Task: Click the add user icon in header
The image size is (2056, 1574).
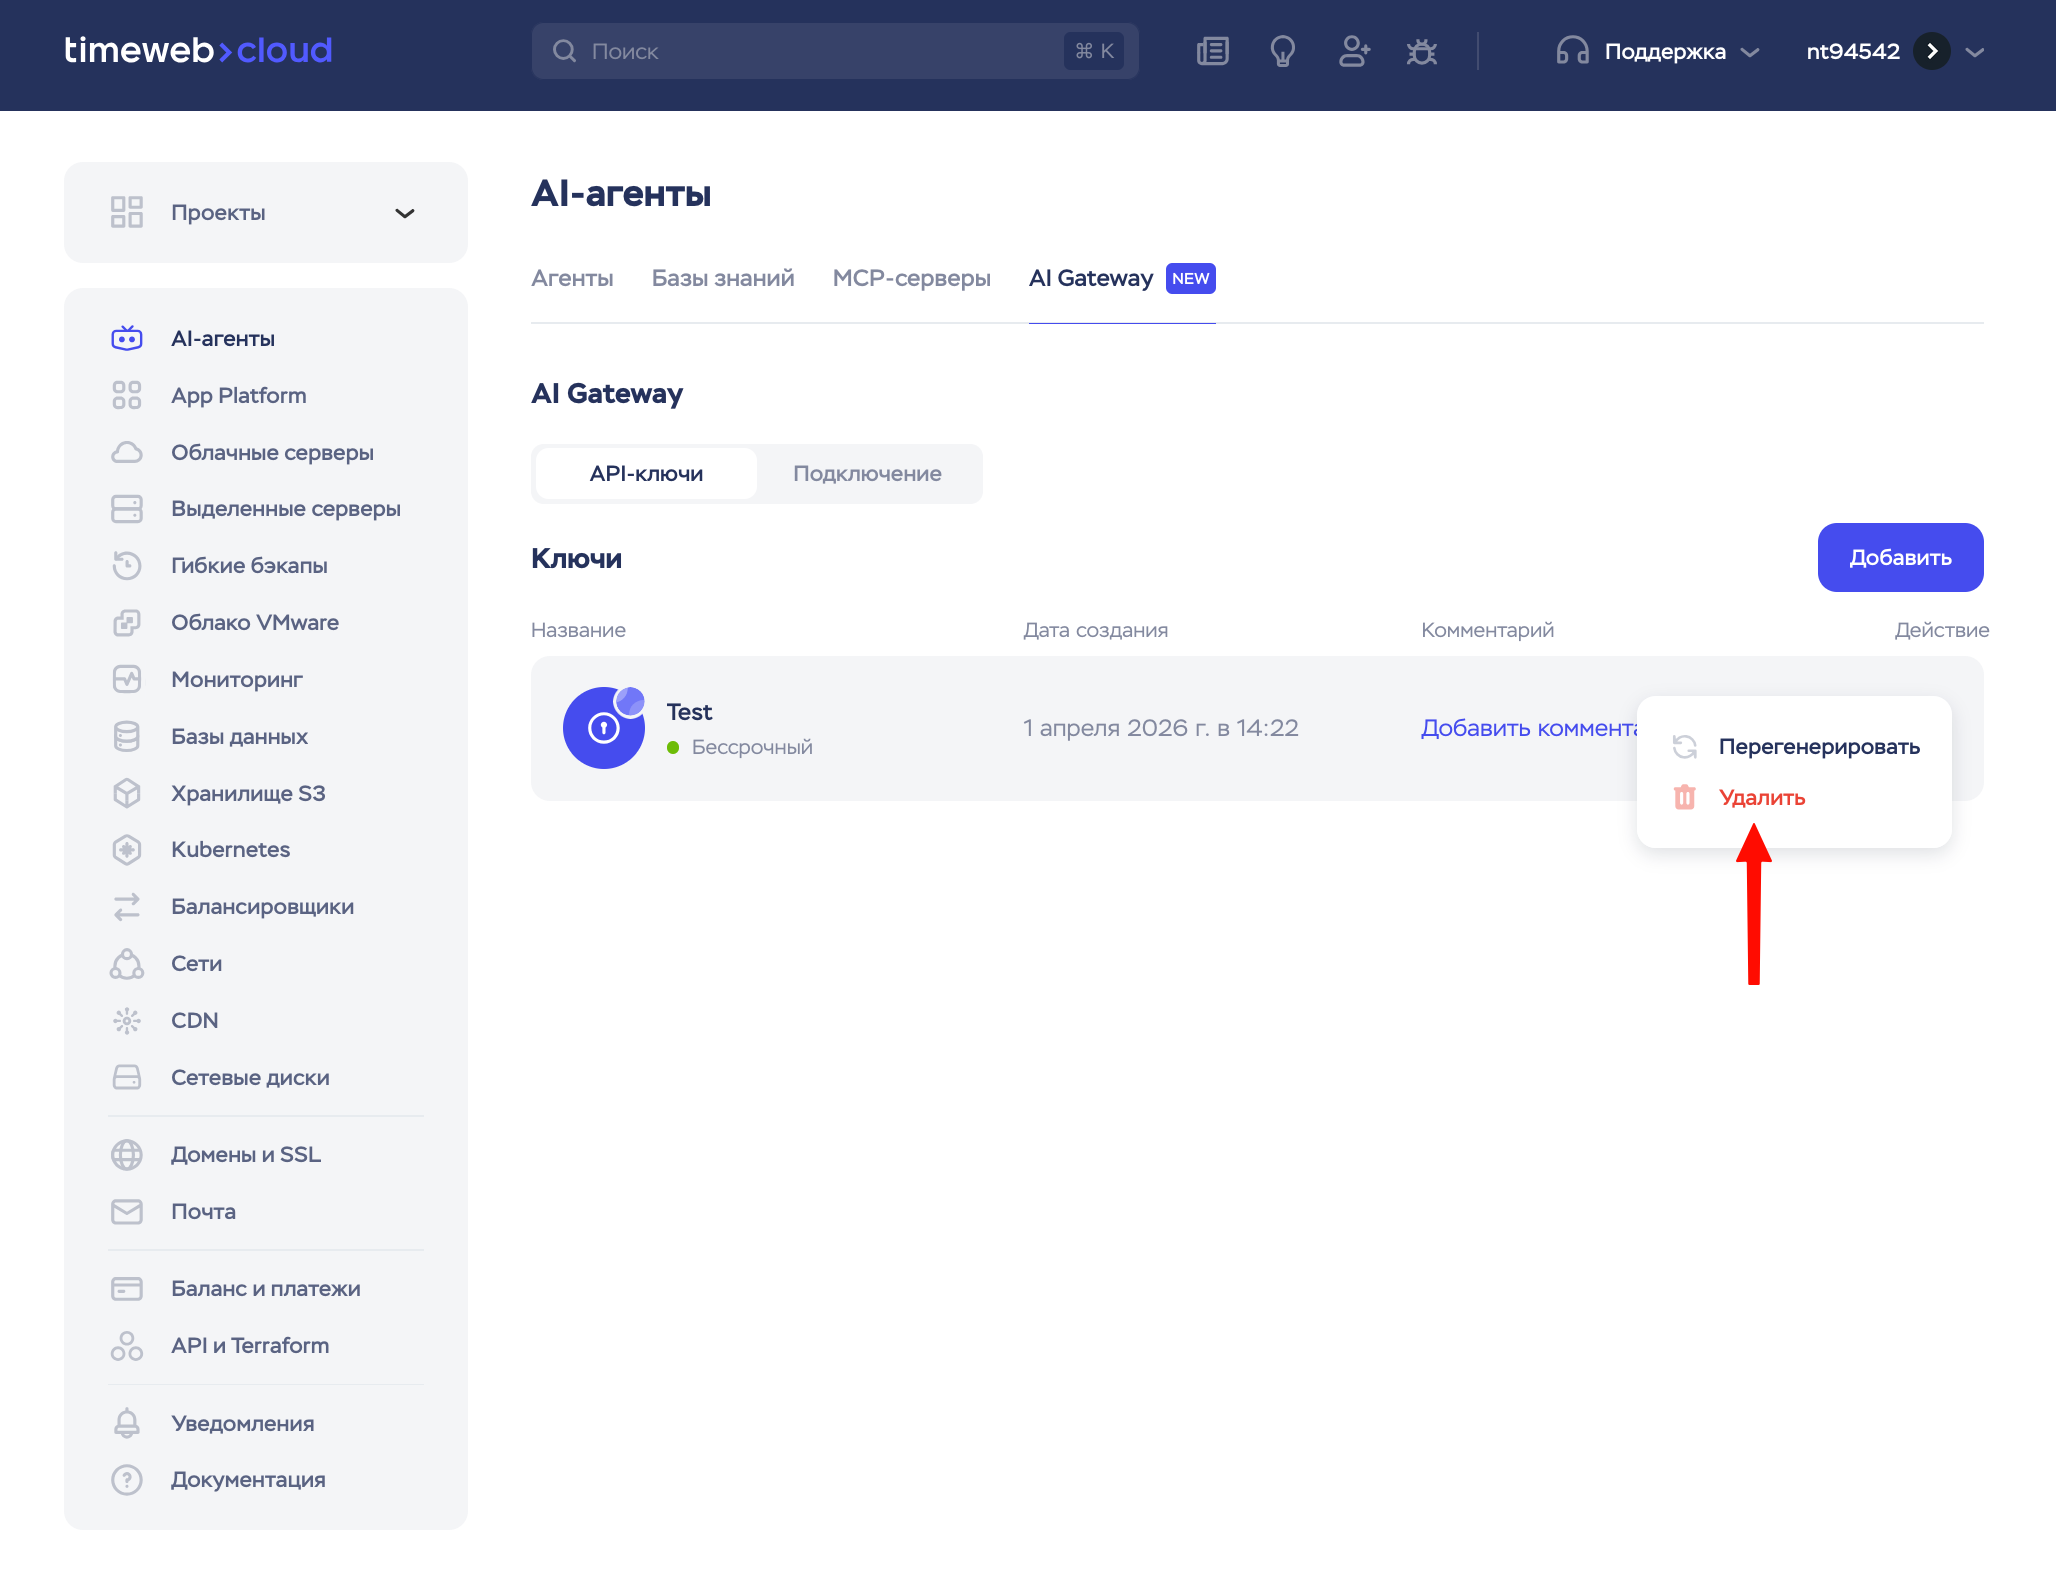Action: [1353, 51]
